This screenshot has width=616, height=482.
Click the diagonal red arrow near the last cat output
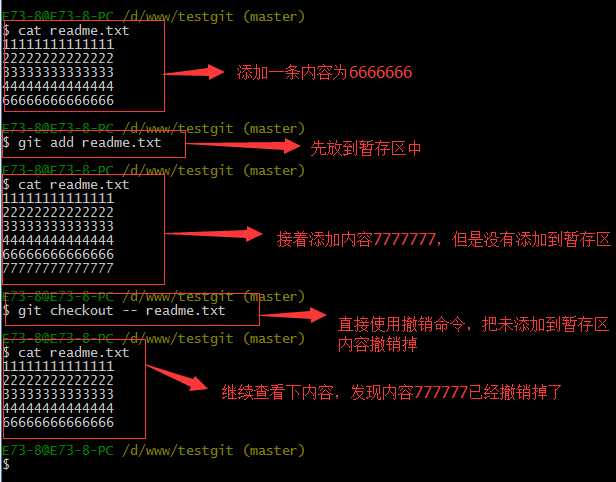(177, 378)
